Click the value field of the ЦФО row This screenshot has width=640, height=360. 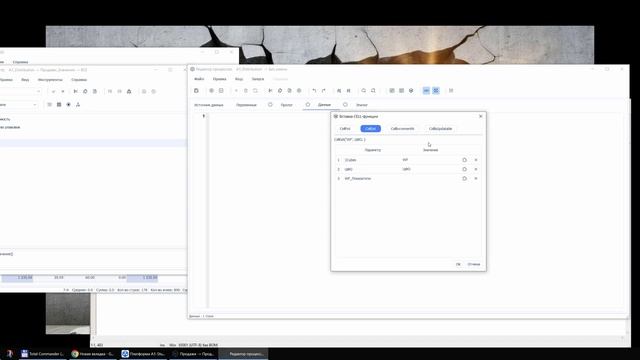[430, 169]
